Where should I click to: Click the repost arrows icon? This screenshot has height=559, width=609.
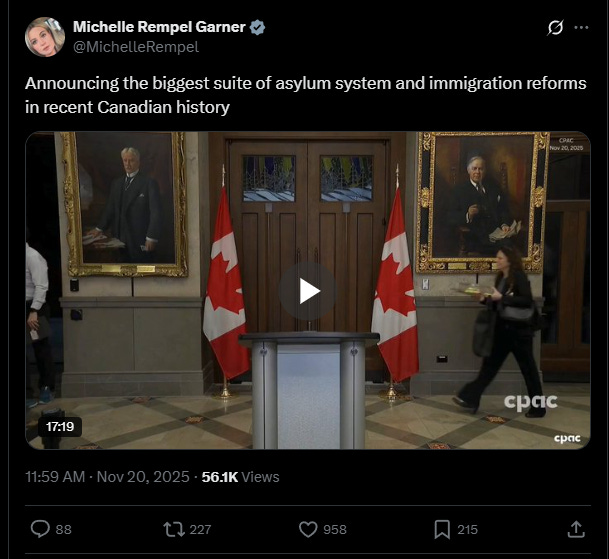tap(174, 529)
